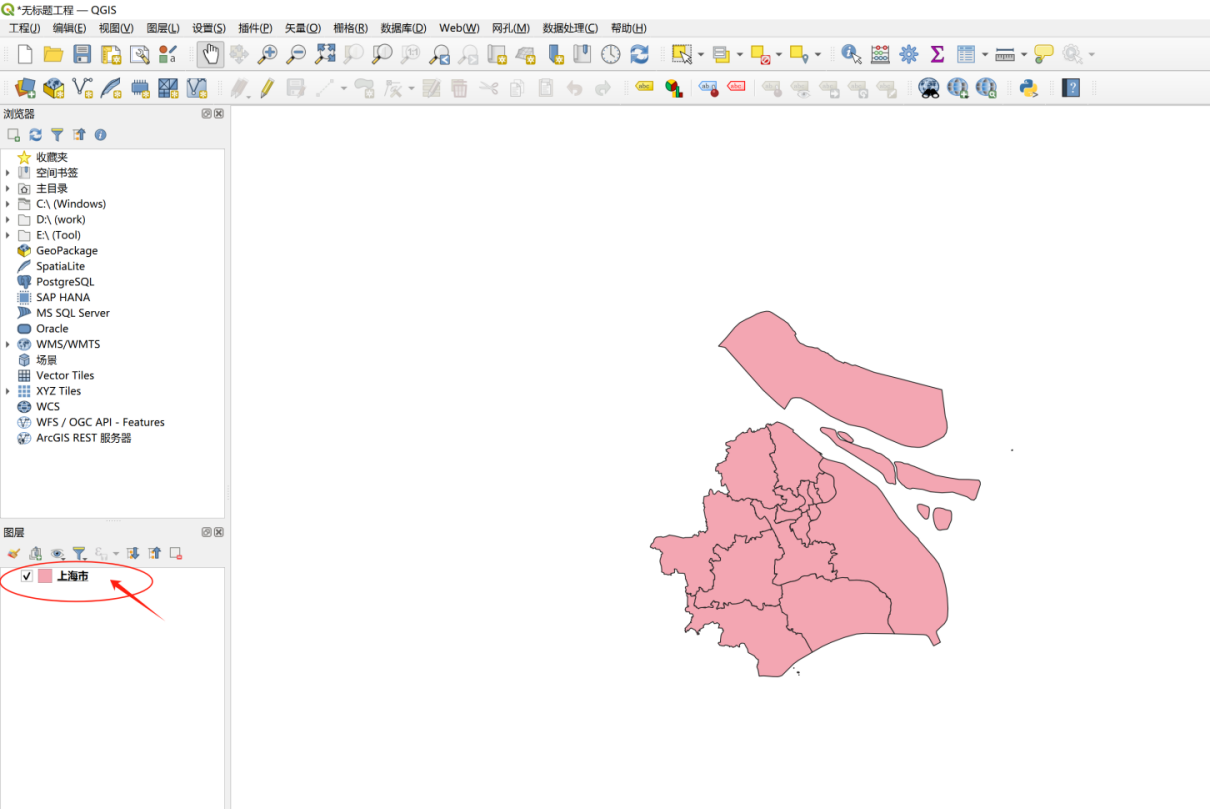
Task: Open the attribute table dropdown arrow
Action: tap(985, 55)
